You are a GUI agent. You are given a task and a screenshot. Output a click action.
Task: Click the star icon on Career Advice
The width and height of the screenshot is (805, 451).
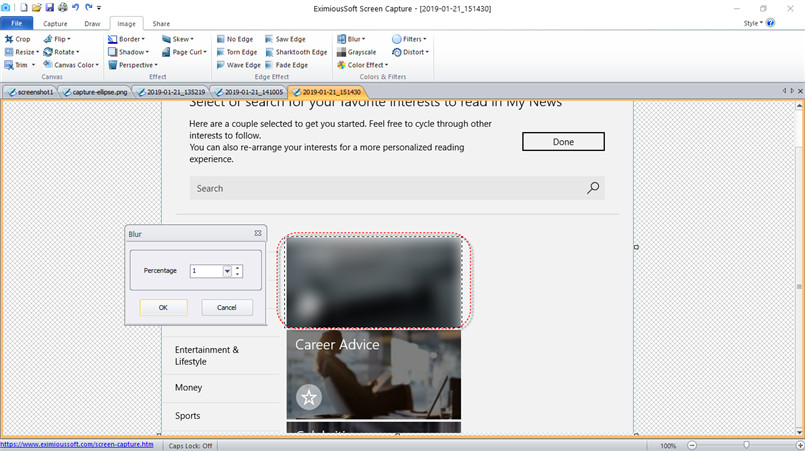309,397
